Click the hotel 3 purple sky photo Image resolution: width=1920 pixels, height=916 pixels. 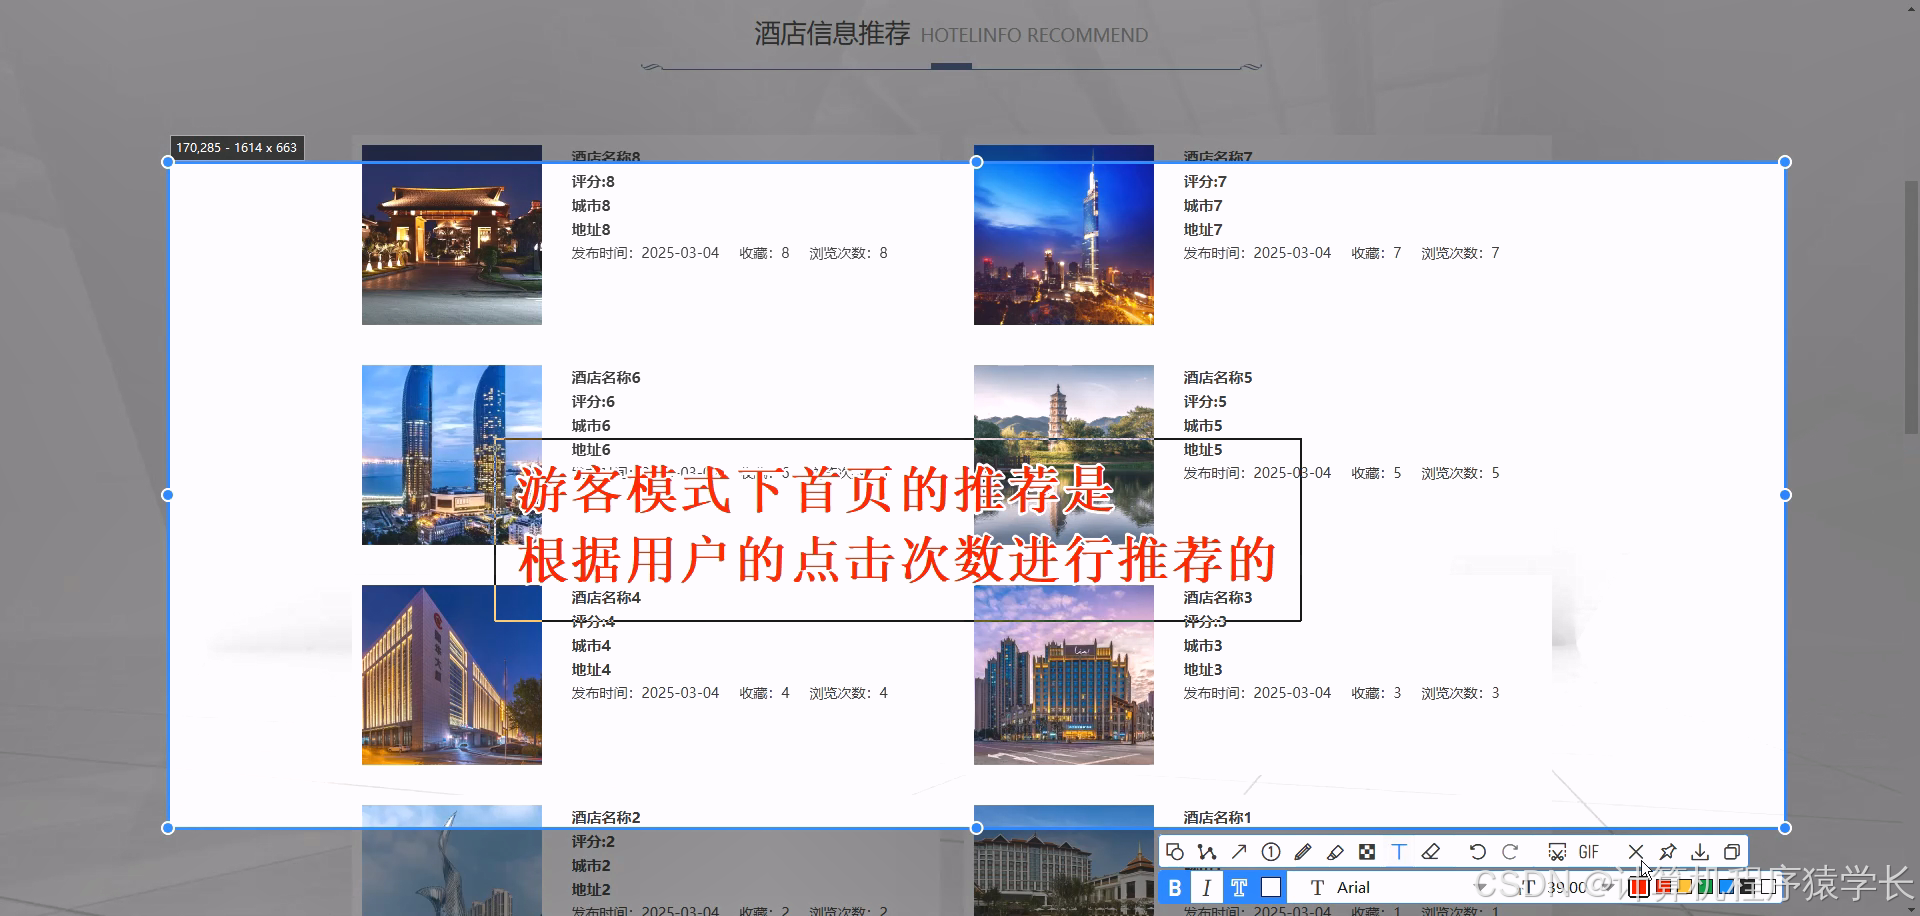point(1064,675)
